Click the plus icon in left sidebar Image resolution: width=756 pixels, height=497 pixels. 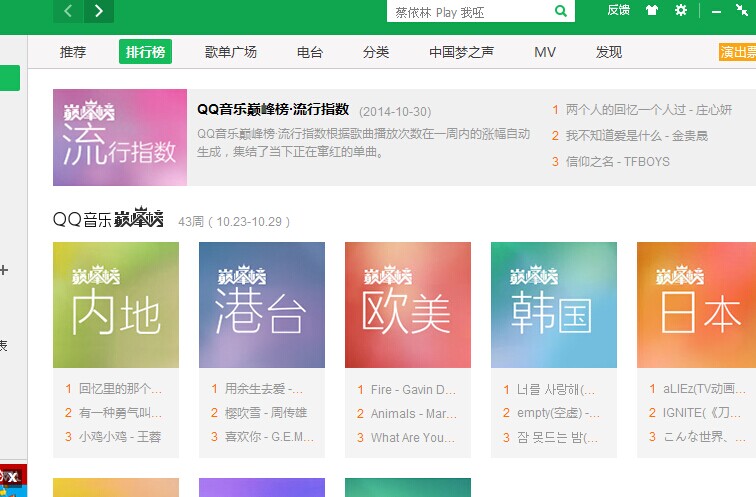(4, 270)
